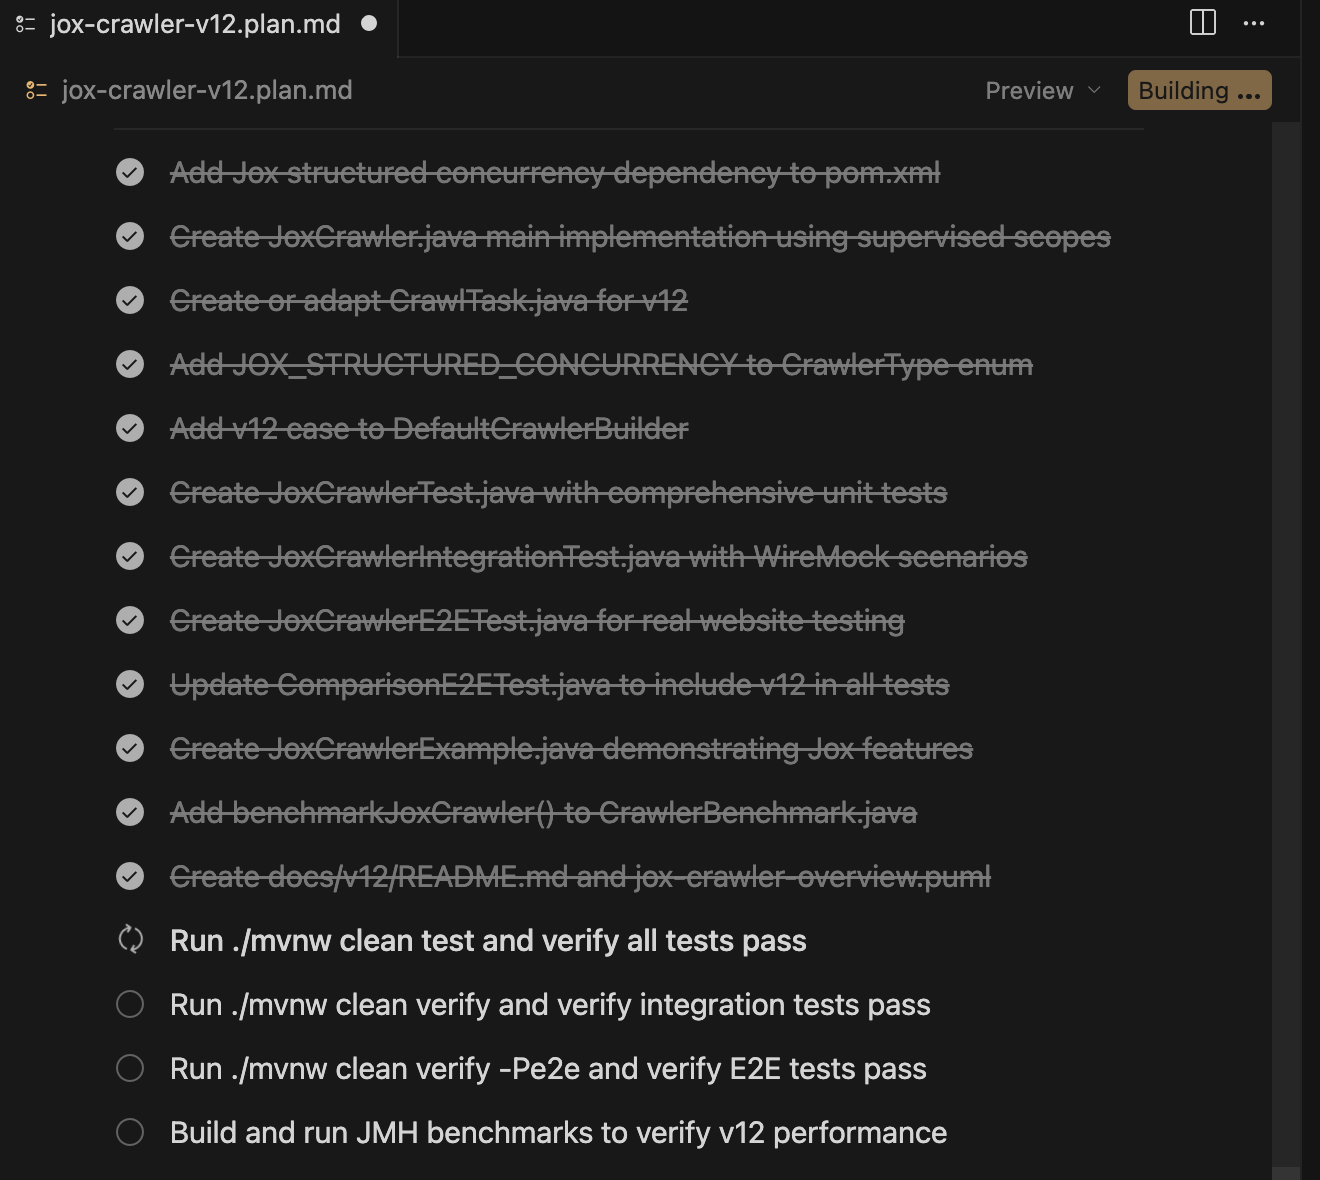Check off the E2E tests -Pe2e task

pyautogui.click(x=130, y=1068)
